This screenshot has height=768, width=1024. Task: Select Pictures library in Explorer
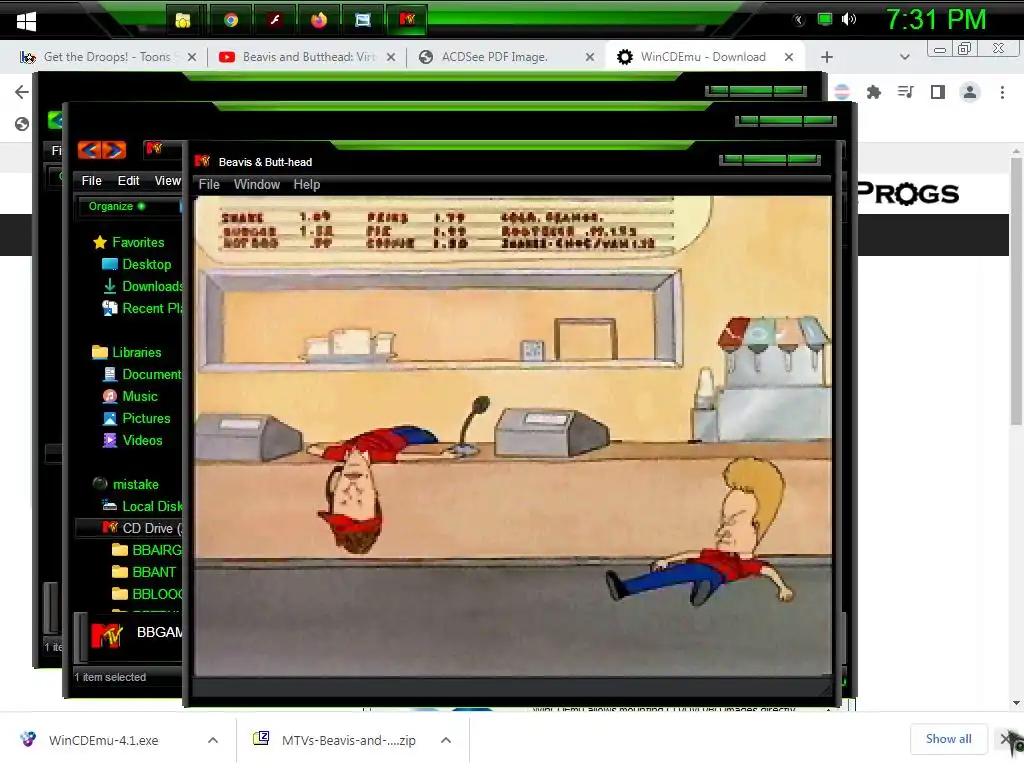pos(146,419)
